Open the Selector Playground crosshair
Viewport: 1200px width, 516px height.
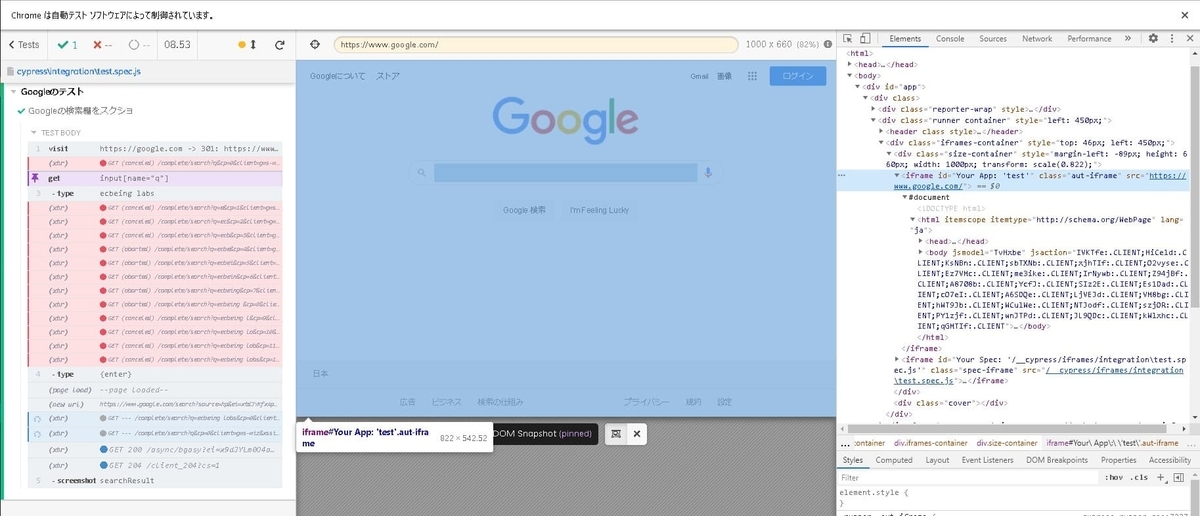[314, 45]
